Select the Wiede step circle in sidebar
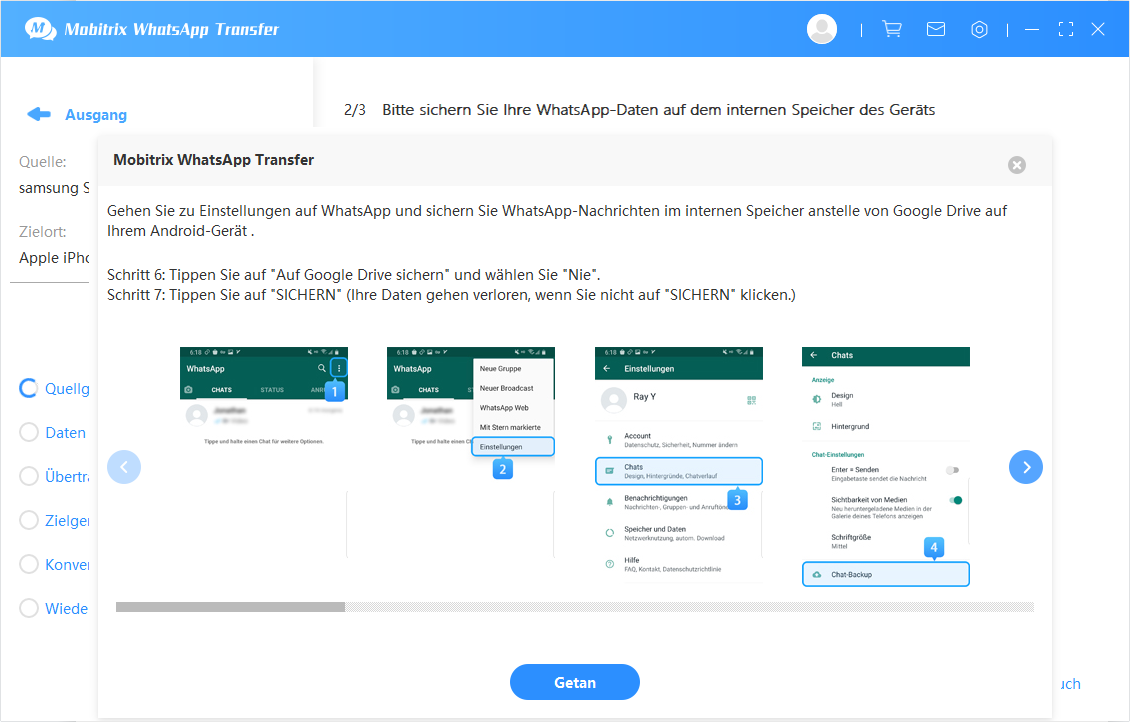Viewport: 1130px width, 722px height. (x=29, y=608)
